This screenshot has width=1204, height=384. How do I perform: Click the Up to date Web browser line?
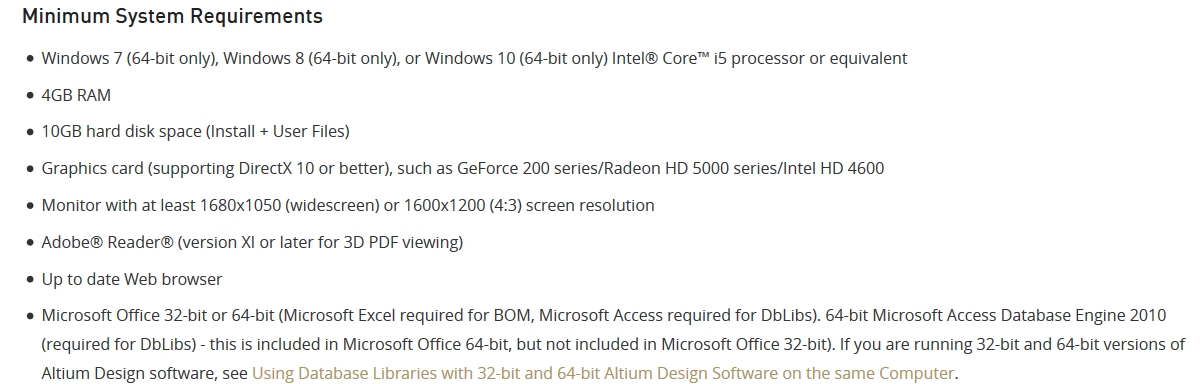click(x=132, y=279)
